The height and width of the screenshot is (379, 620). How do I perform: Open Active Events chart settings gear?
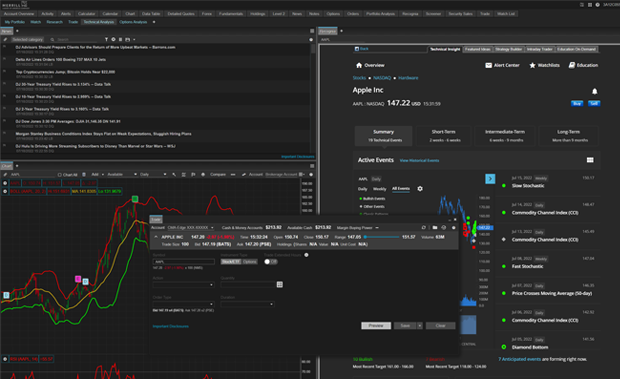pyautogui.click(x=420, y=189)
